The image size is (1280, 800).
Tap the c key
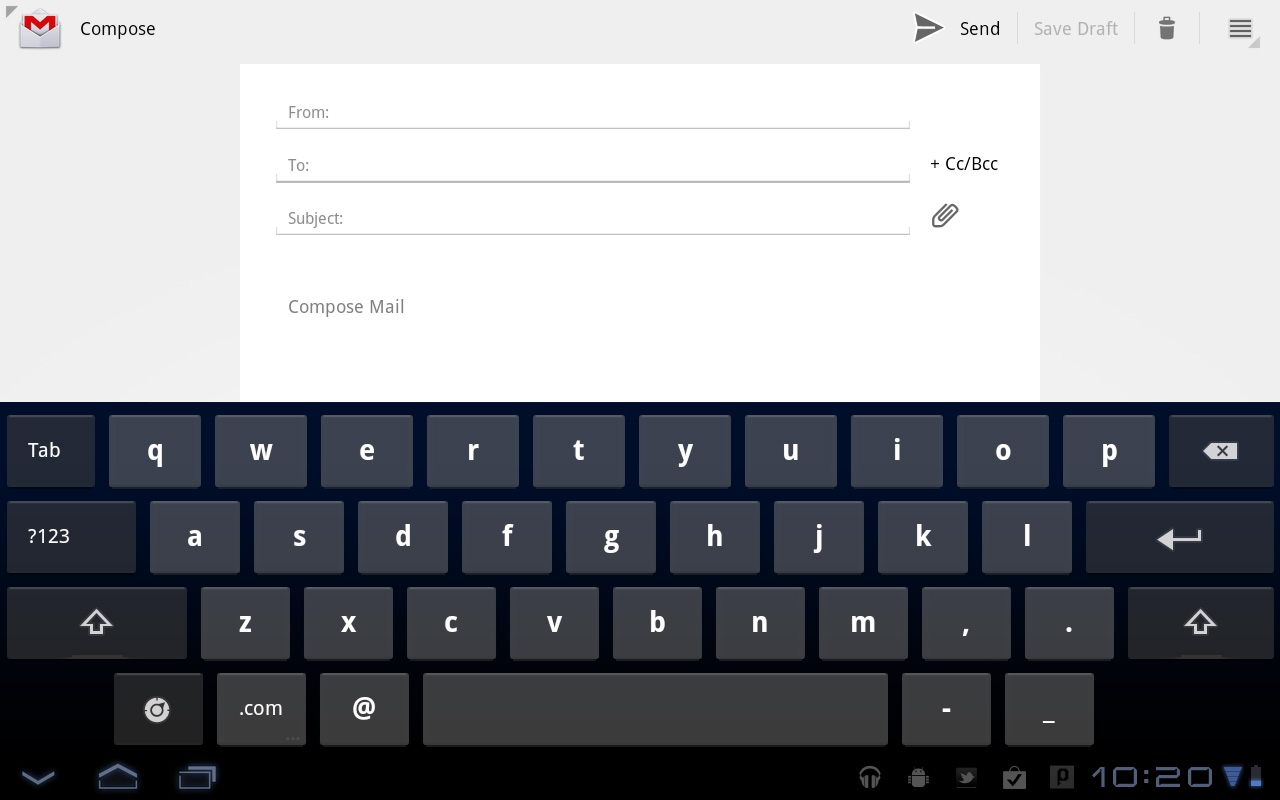tap(451, 623)
